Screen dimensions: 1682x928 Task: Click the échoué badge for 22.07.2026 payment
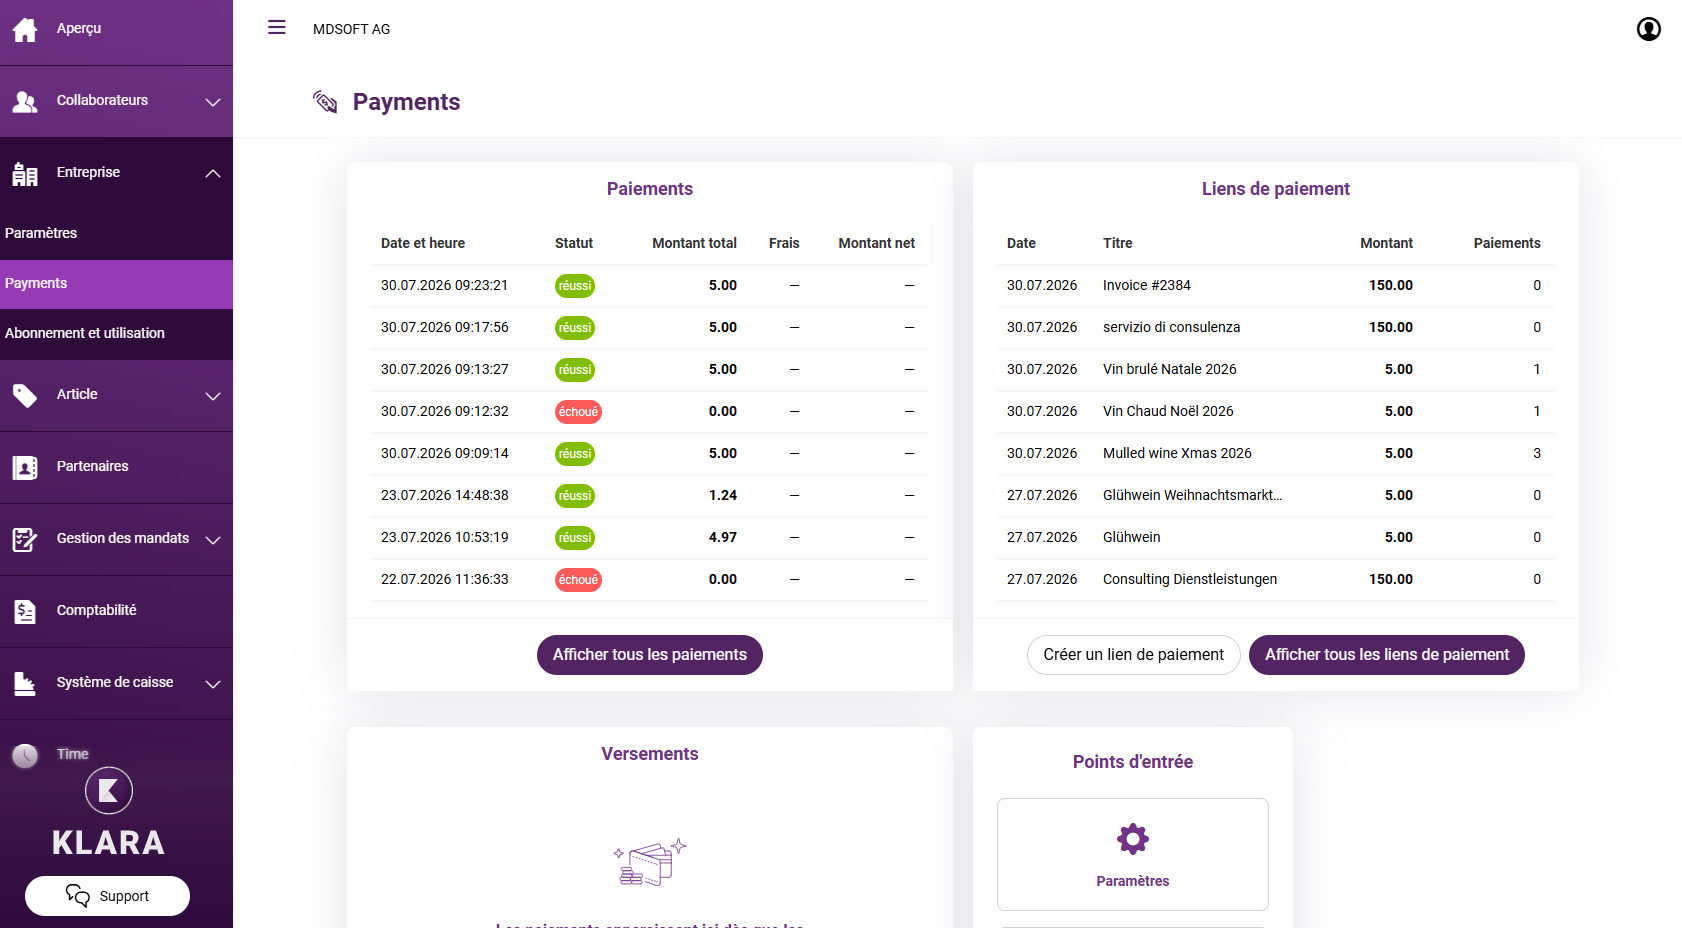[578, 580]
